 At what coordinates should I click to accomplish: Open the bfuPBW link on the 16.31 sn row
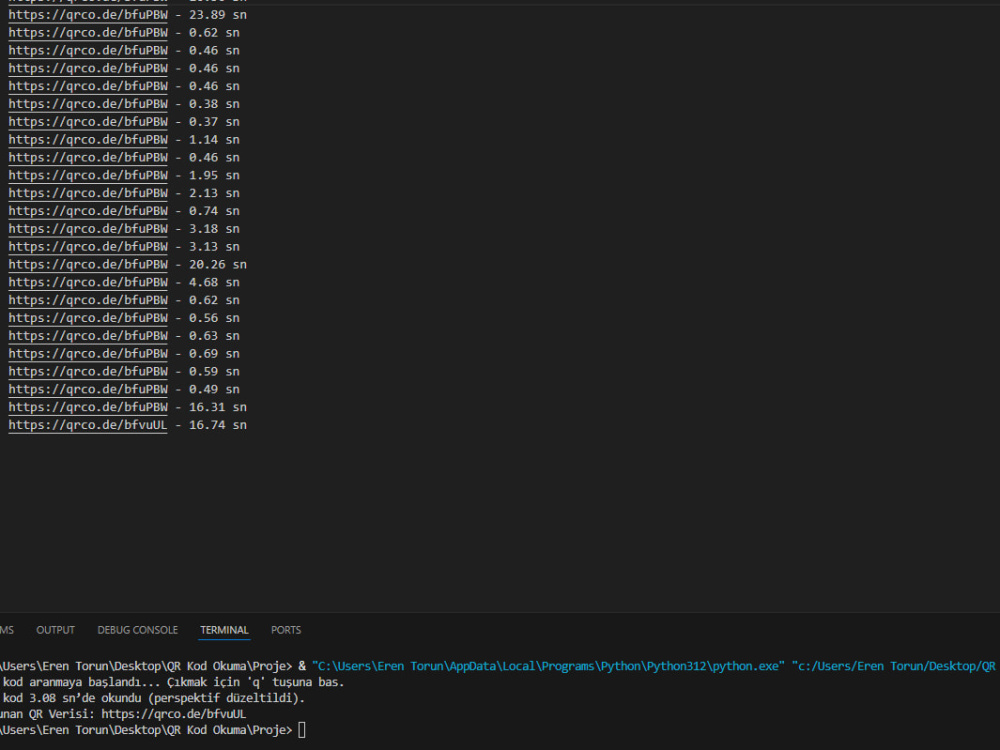pyautogui.click(x=88, y=408)
